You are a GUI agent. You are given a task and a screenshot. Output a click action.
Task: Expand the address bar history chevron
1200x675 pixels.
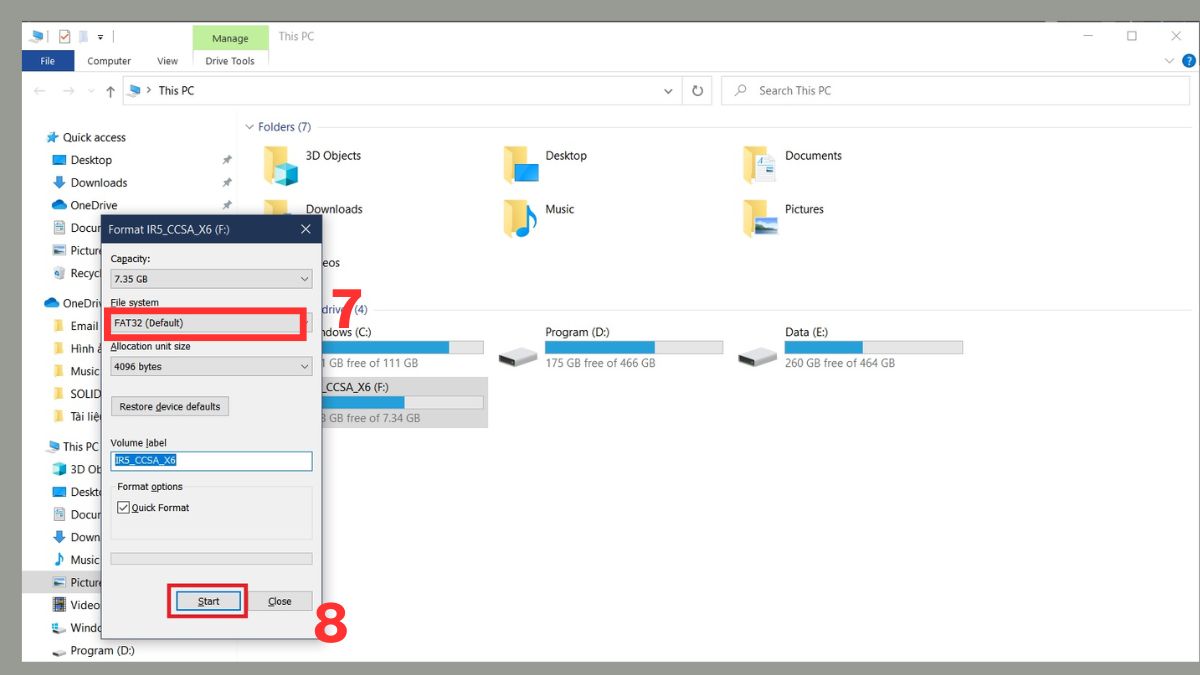(x=669, y=90)
